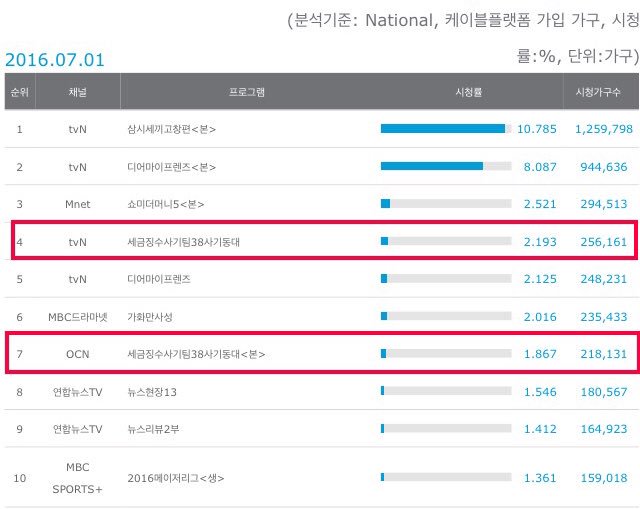Click channel MBC SPORTS+
This screenshot has width=640, height=509.
coord(78,478)
